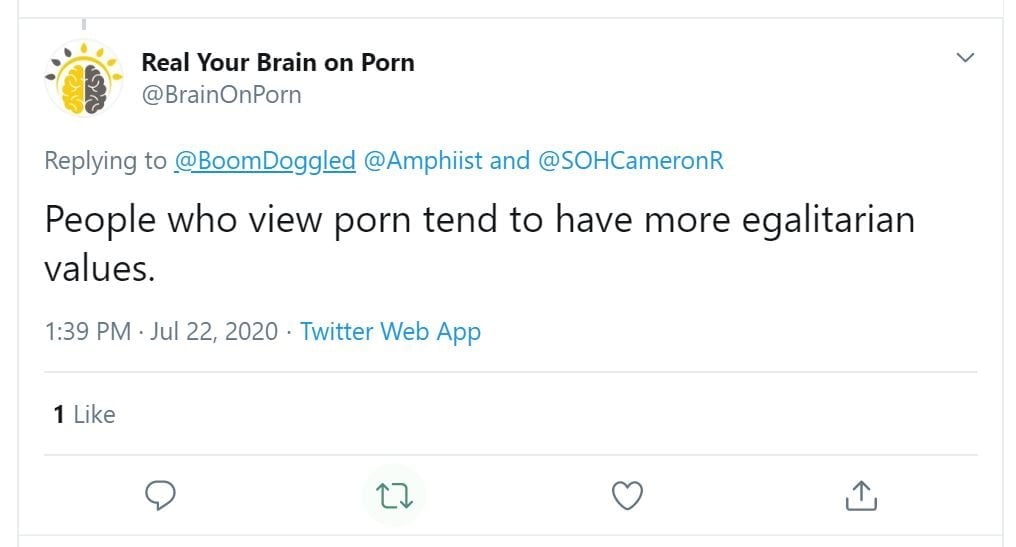Click the reply speech bubble icon
Image resolution: width=1016 pixels, height=547 pixels.
[x=162, y=494]
